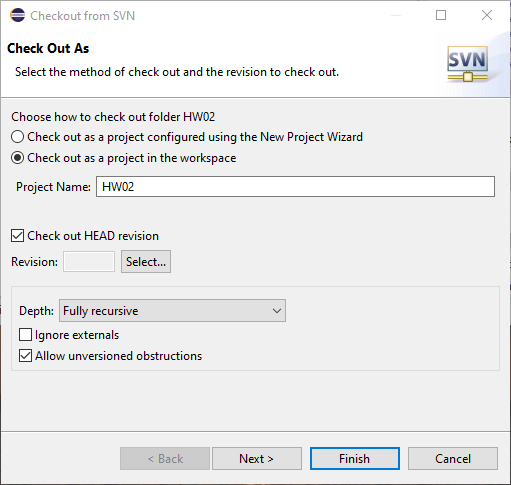511x485 pixels.
Task: Click the Eclipse icon in title bar
Action: [17, 15]
